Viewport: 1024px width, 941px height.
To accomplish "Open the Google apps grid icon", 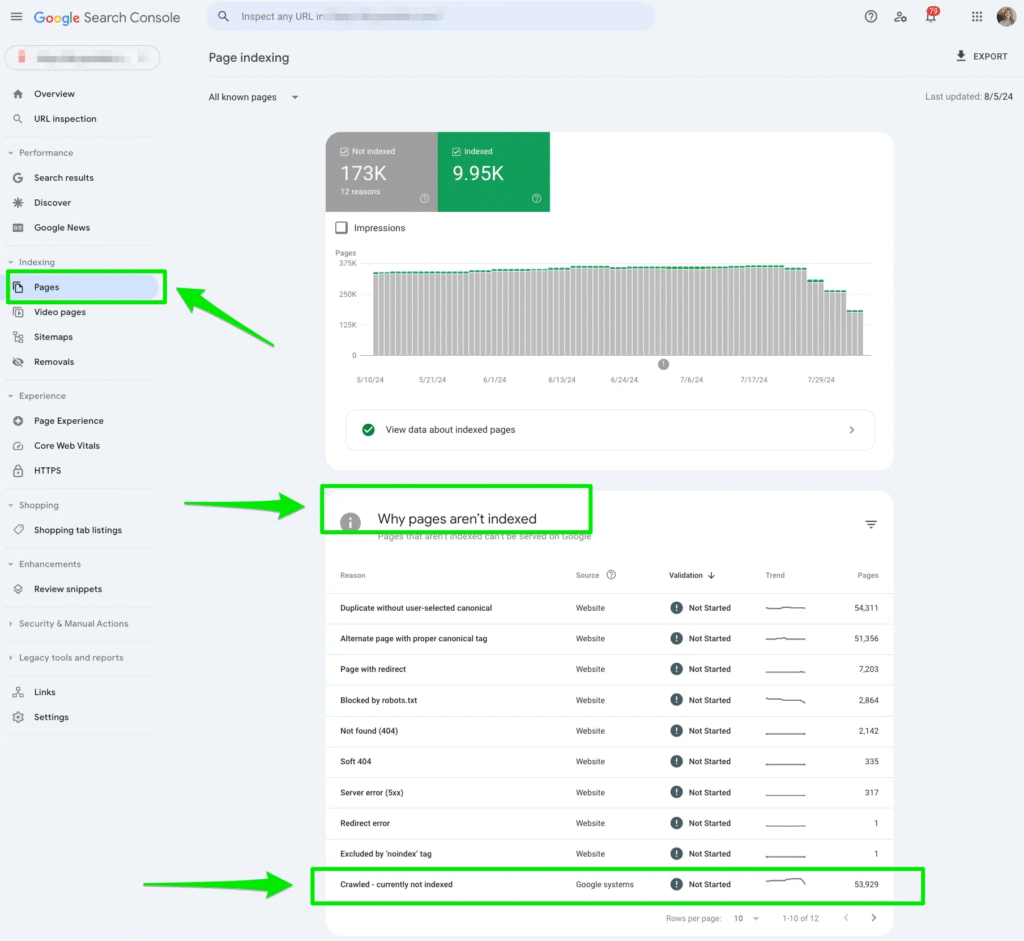I will pos(977,17).
